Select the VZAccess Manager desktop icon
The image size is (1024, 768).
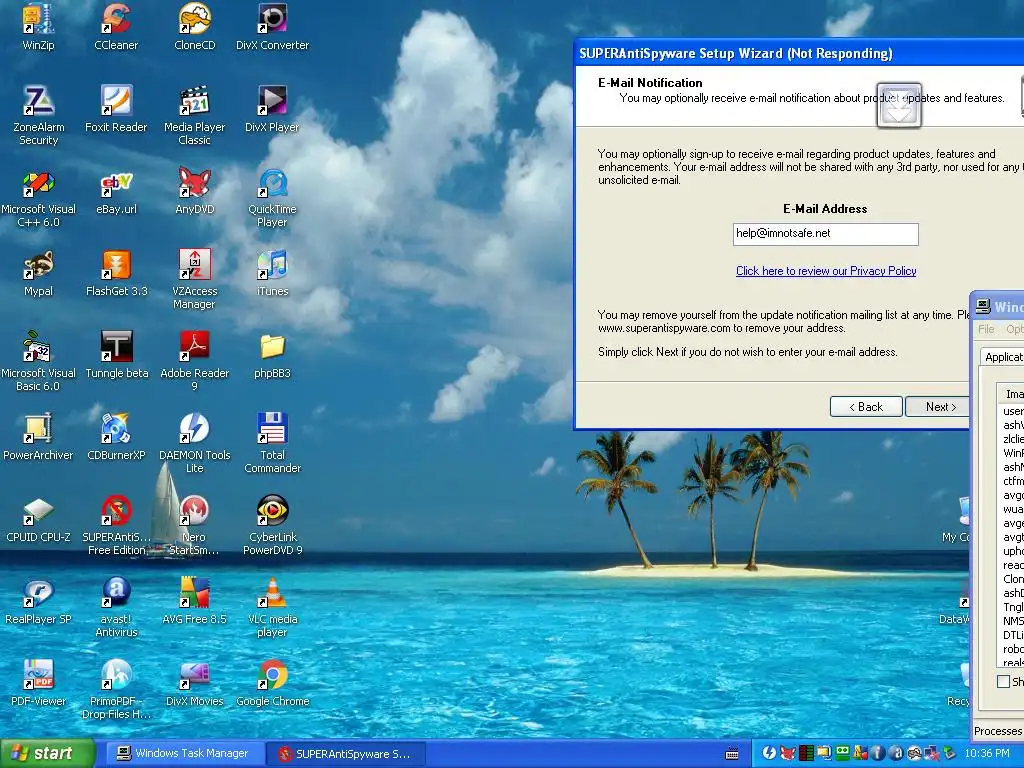click(x=195, y=280)
